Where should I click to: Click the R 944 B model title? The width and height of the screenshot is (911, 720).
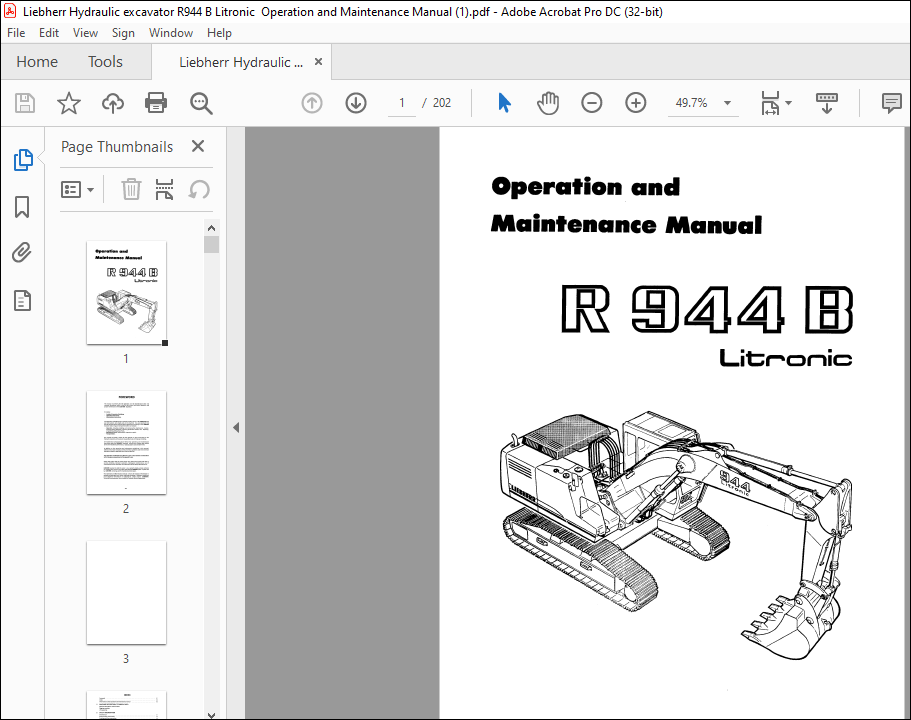(707, 309)
